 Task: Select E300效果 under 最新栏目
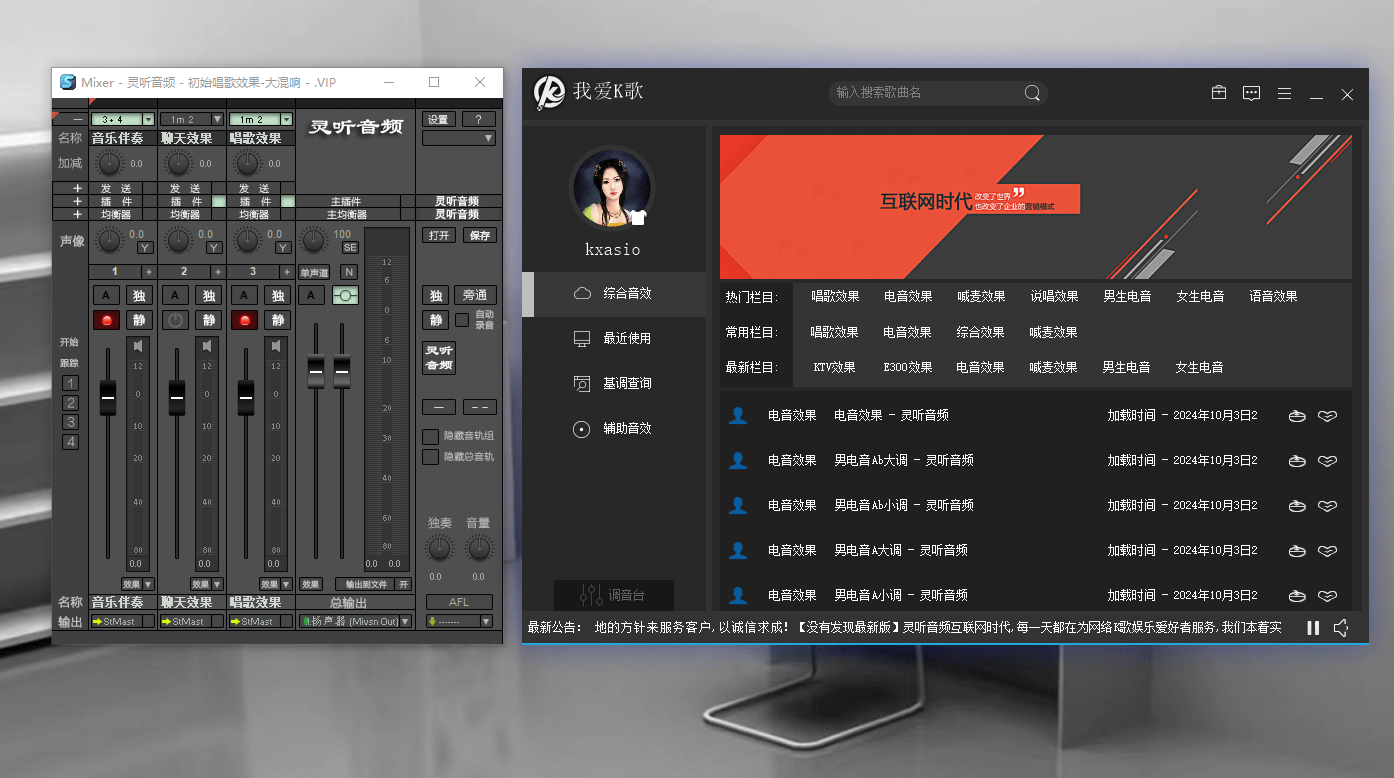click(x=908, y=367)
